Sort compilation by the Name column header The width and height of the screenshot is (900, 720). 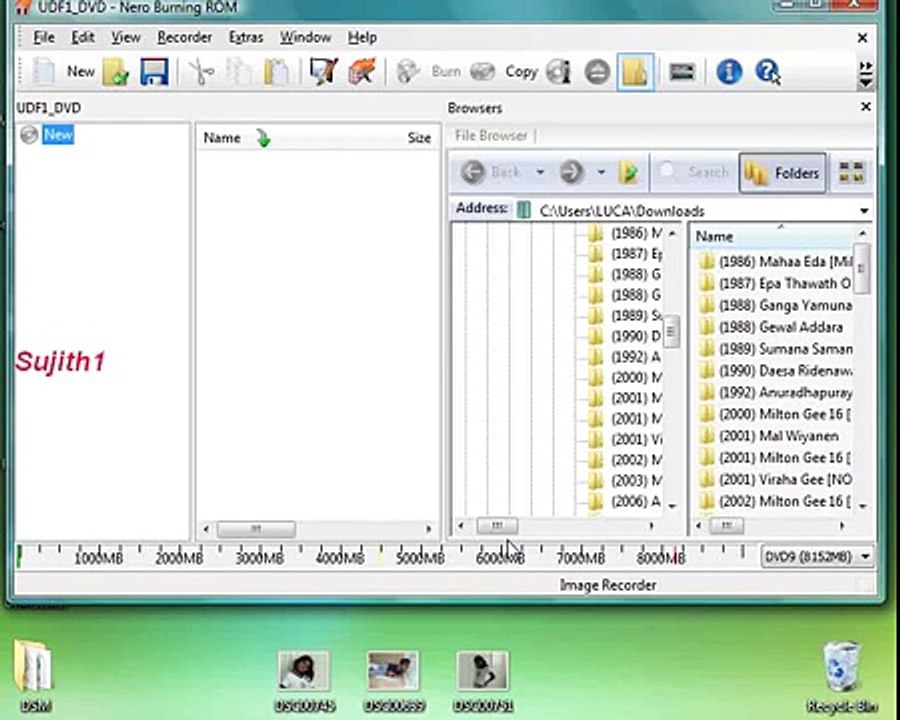point(222,138)
